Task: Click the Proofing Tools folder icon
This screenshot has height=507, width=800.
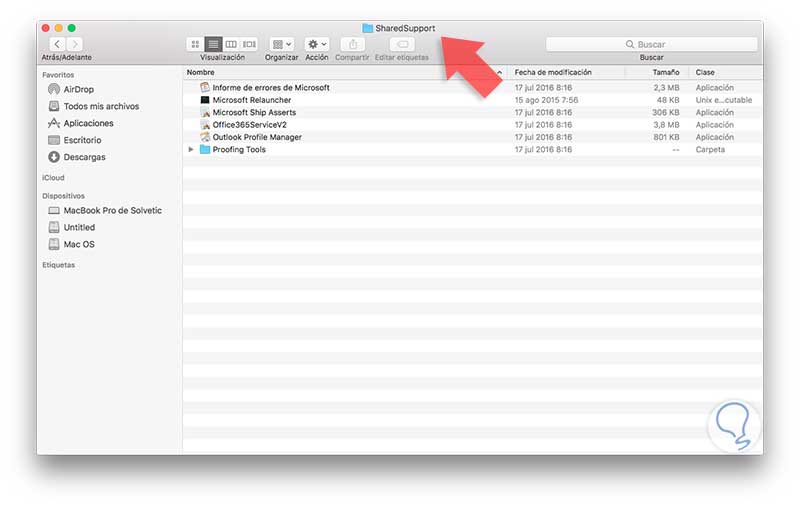Action: pyautogui.click(x=205, y=149)
